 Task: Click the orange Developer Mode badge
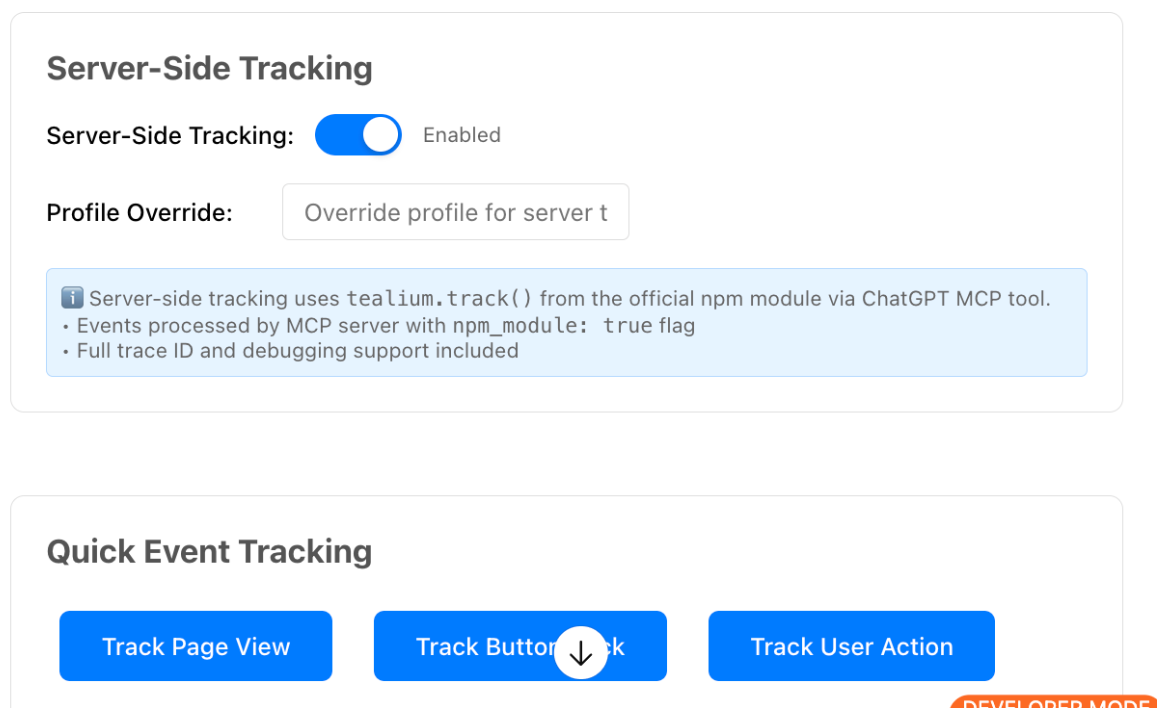(1053, 702)
